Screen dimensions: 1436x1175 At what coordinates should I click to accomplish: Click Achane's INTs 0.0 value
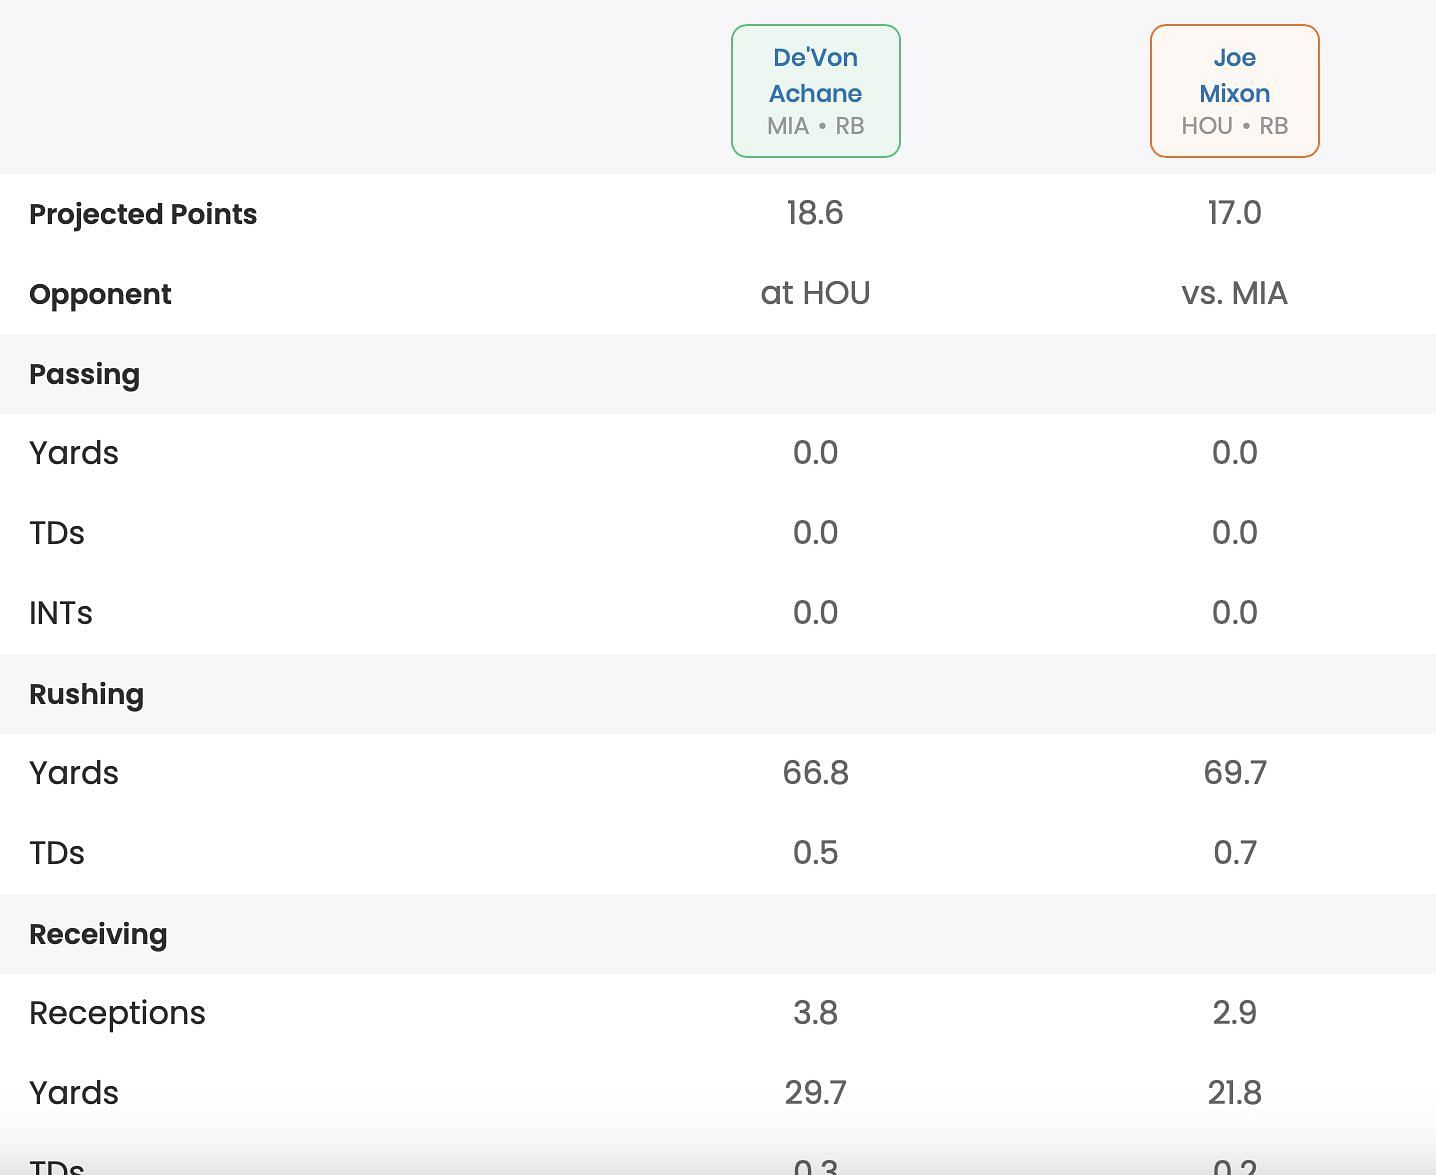click(815, 613)
